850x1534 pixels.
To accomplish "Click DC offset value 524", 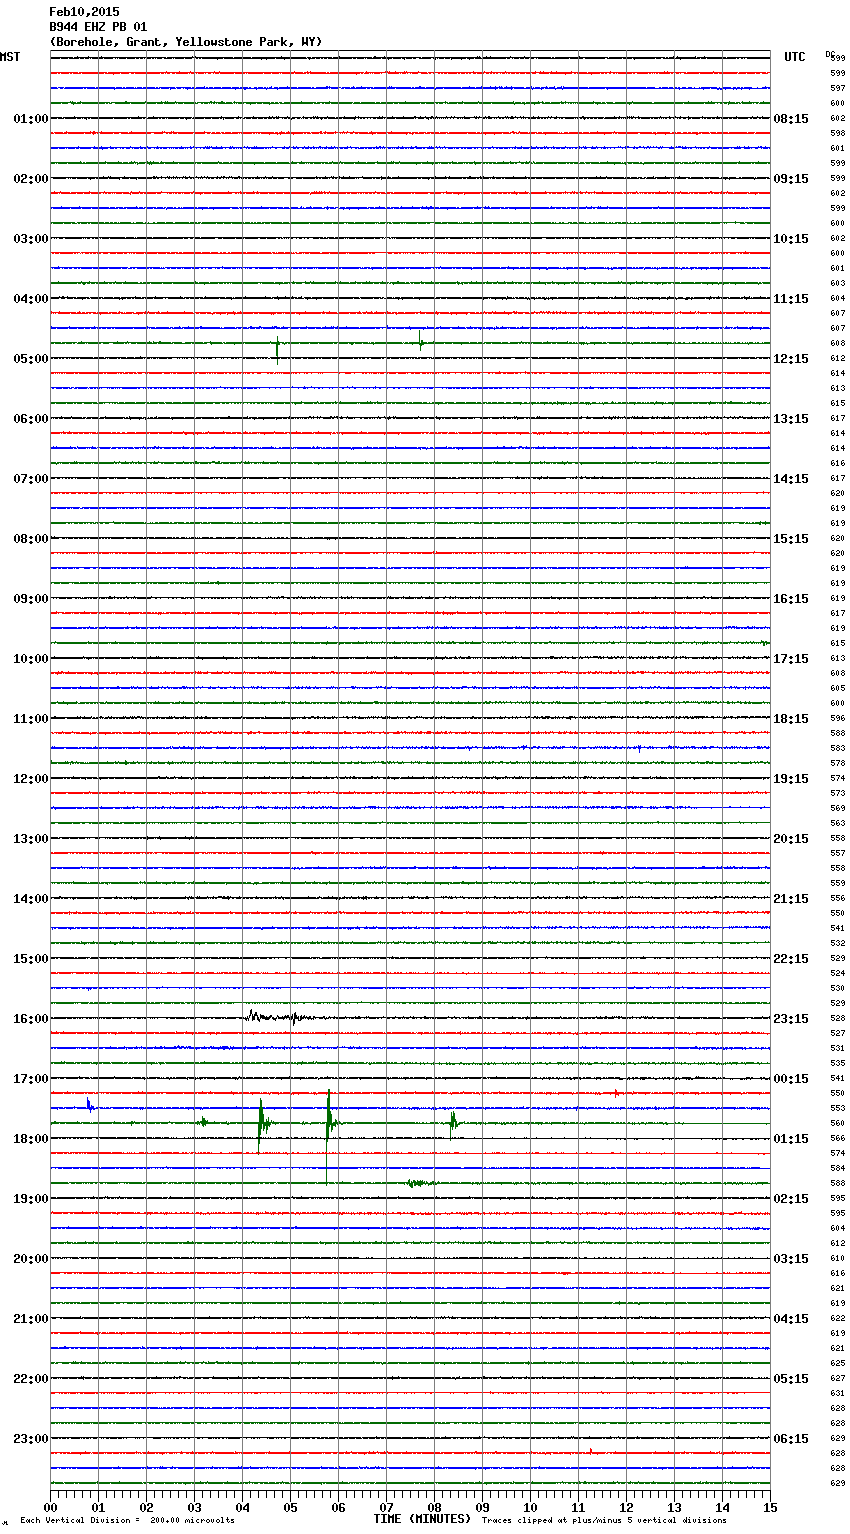I will tap(838, 973).
